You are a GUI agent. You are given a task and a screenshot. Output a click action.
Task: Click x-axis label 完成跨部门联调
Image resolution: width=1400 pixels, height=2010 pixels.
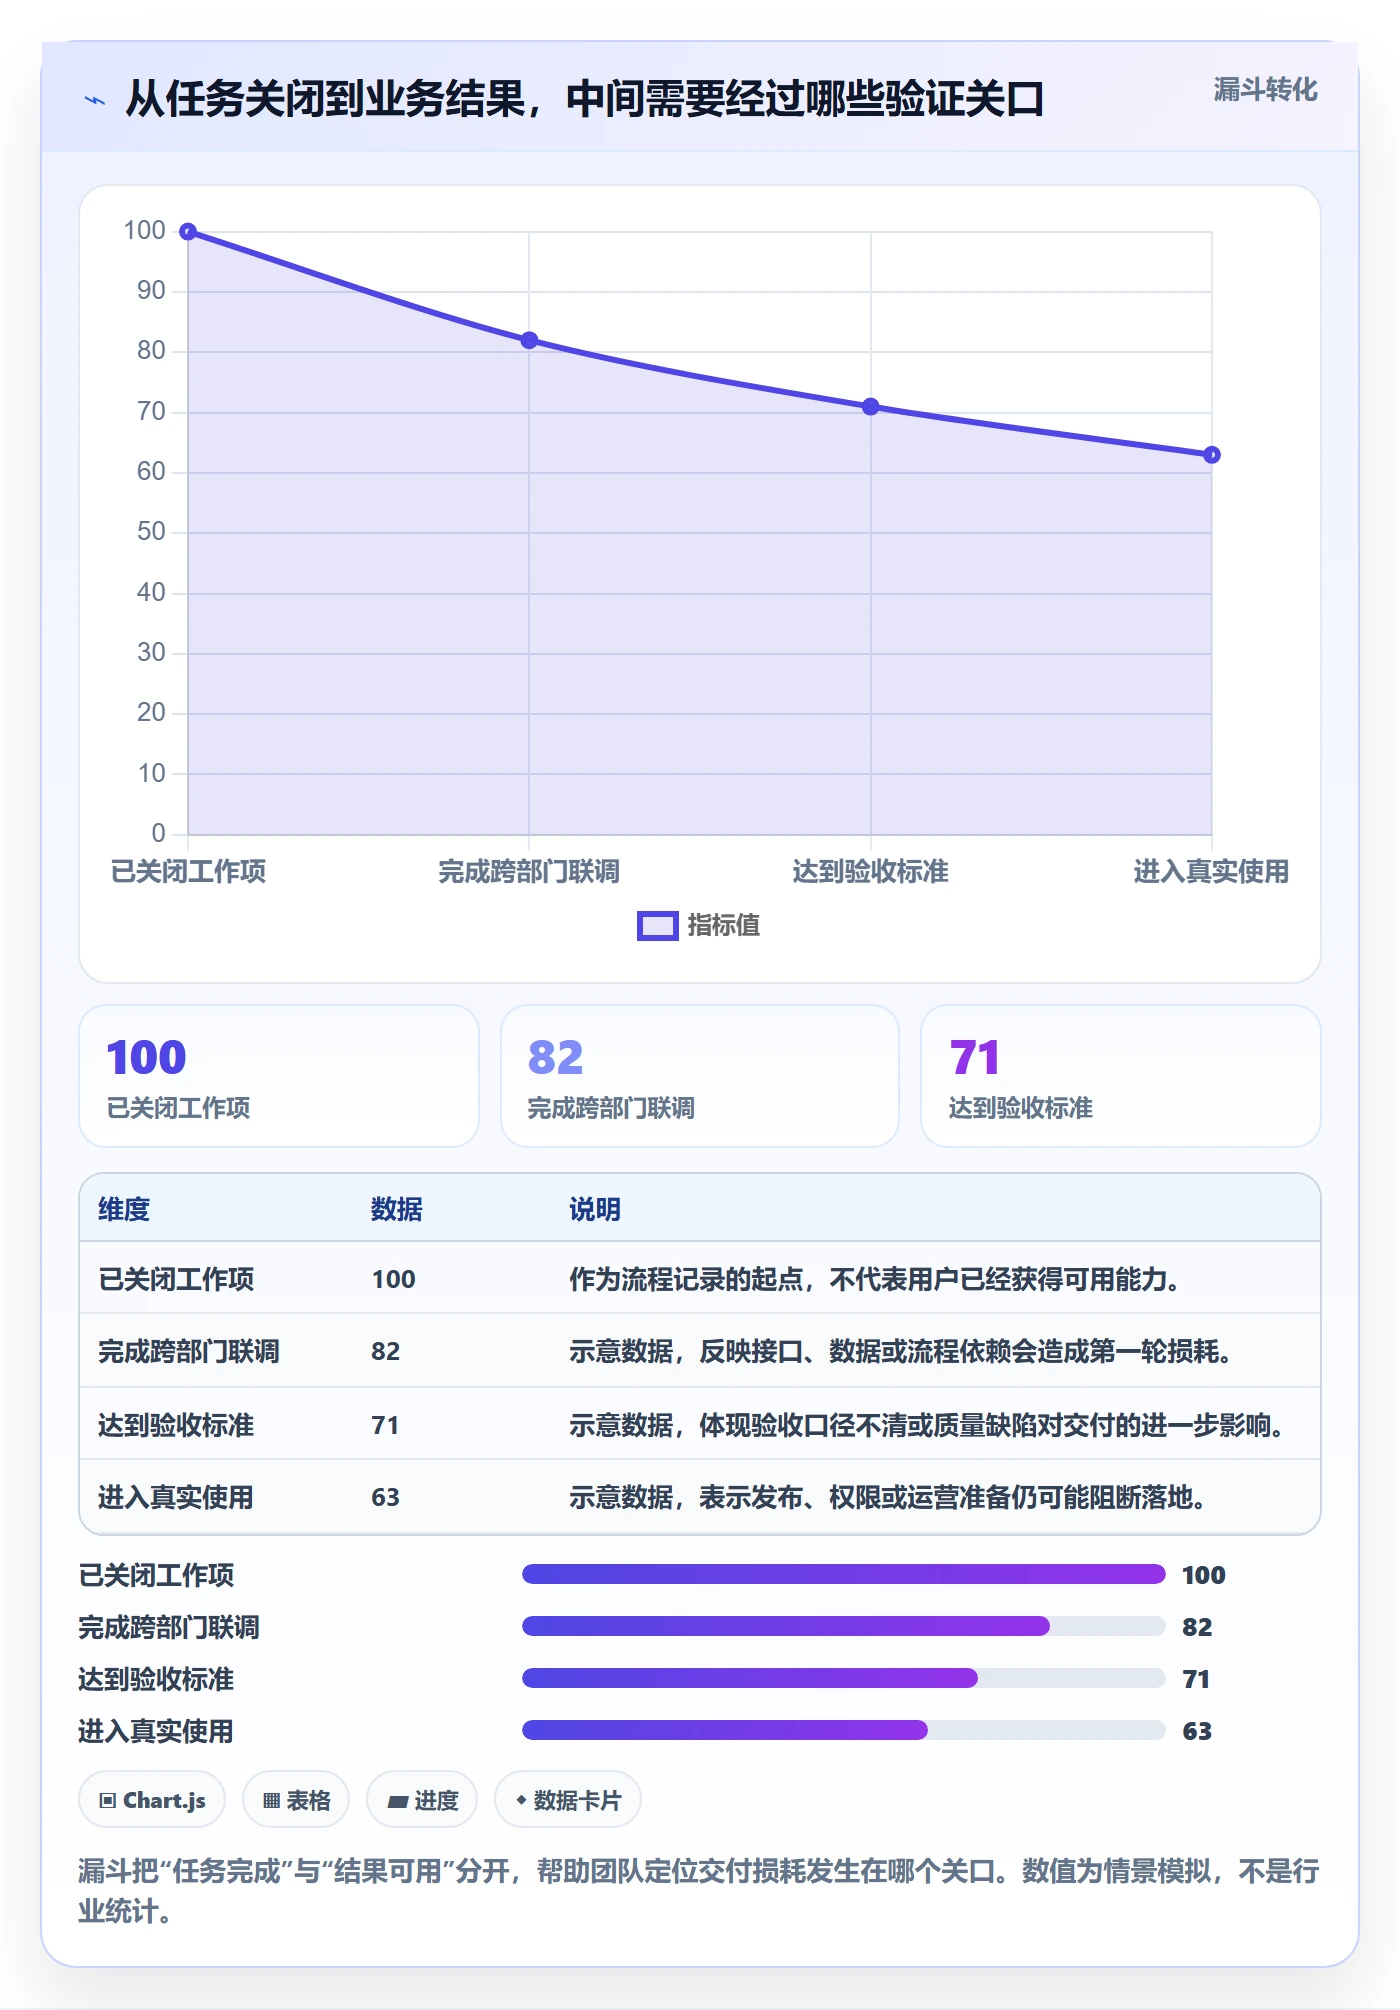[529, 871]
